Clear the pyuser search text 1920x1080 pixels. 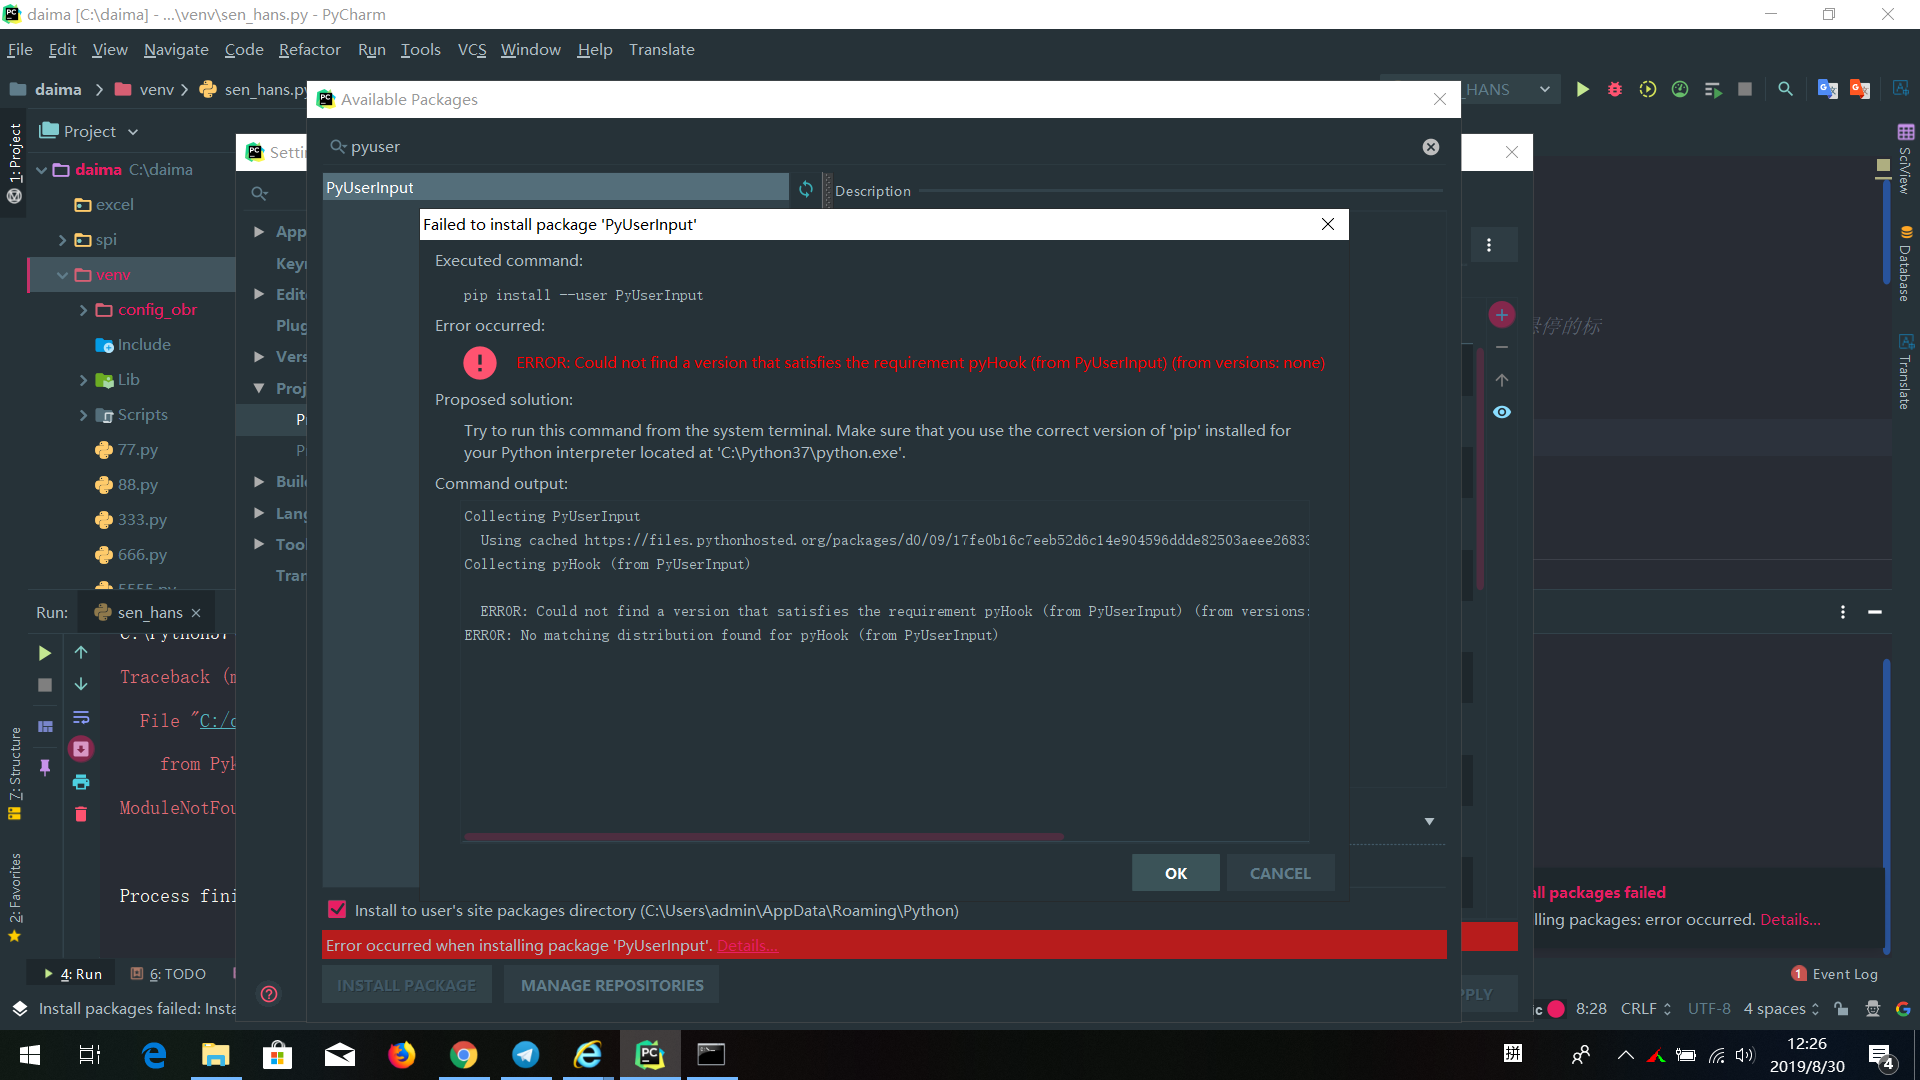point(1431,147)
